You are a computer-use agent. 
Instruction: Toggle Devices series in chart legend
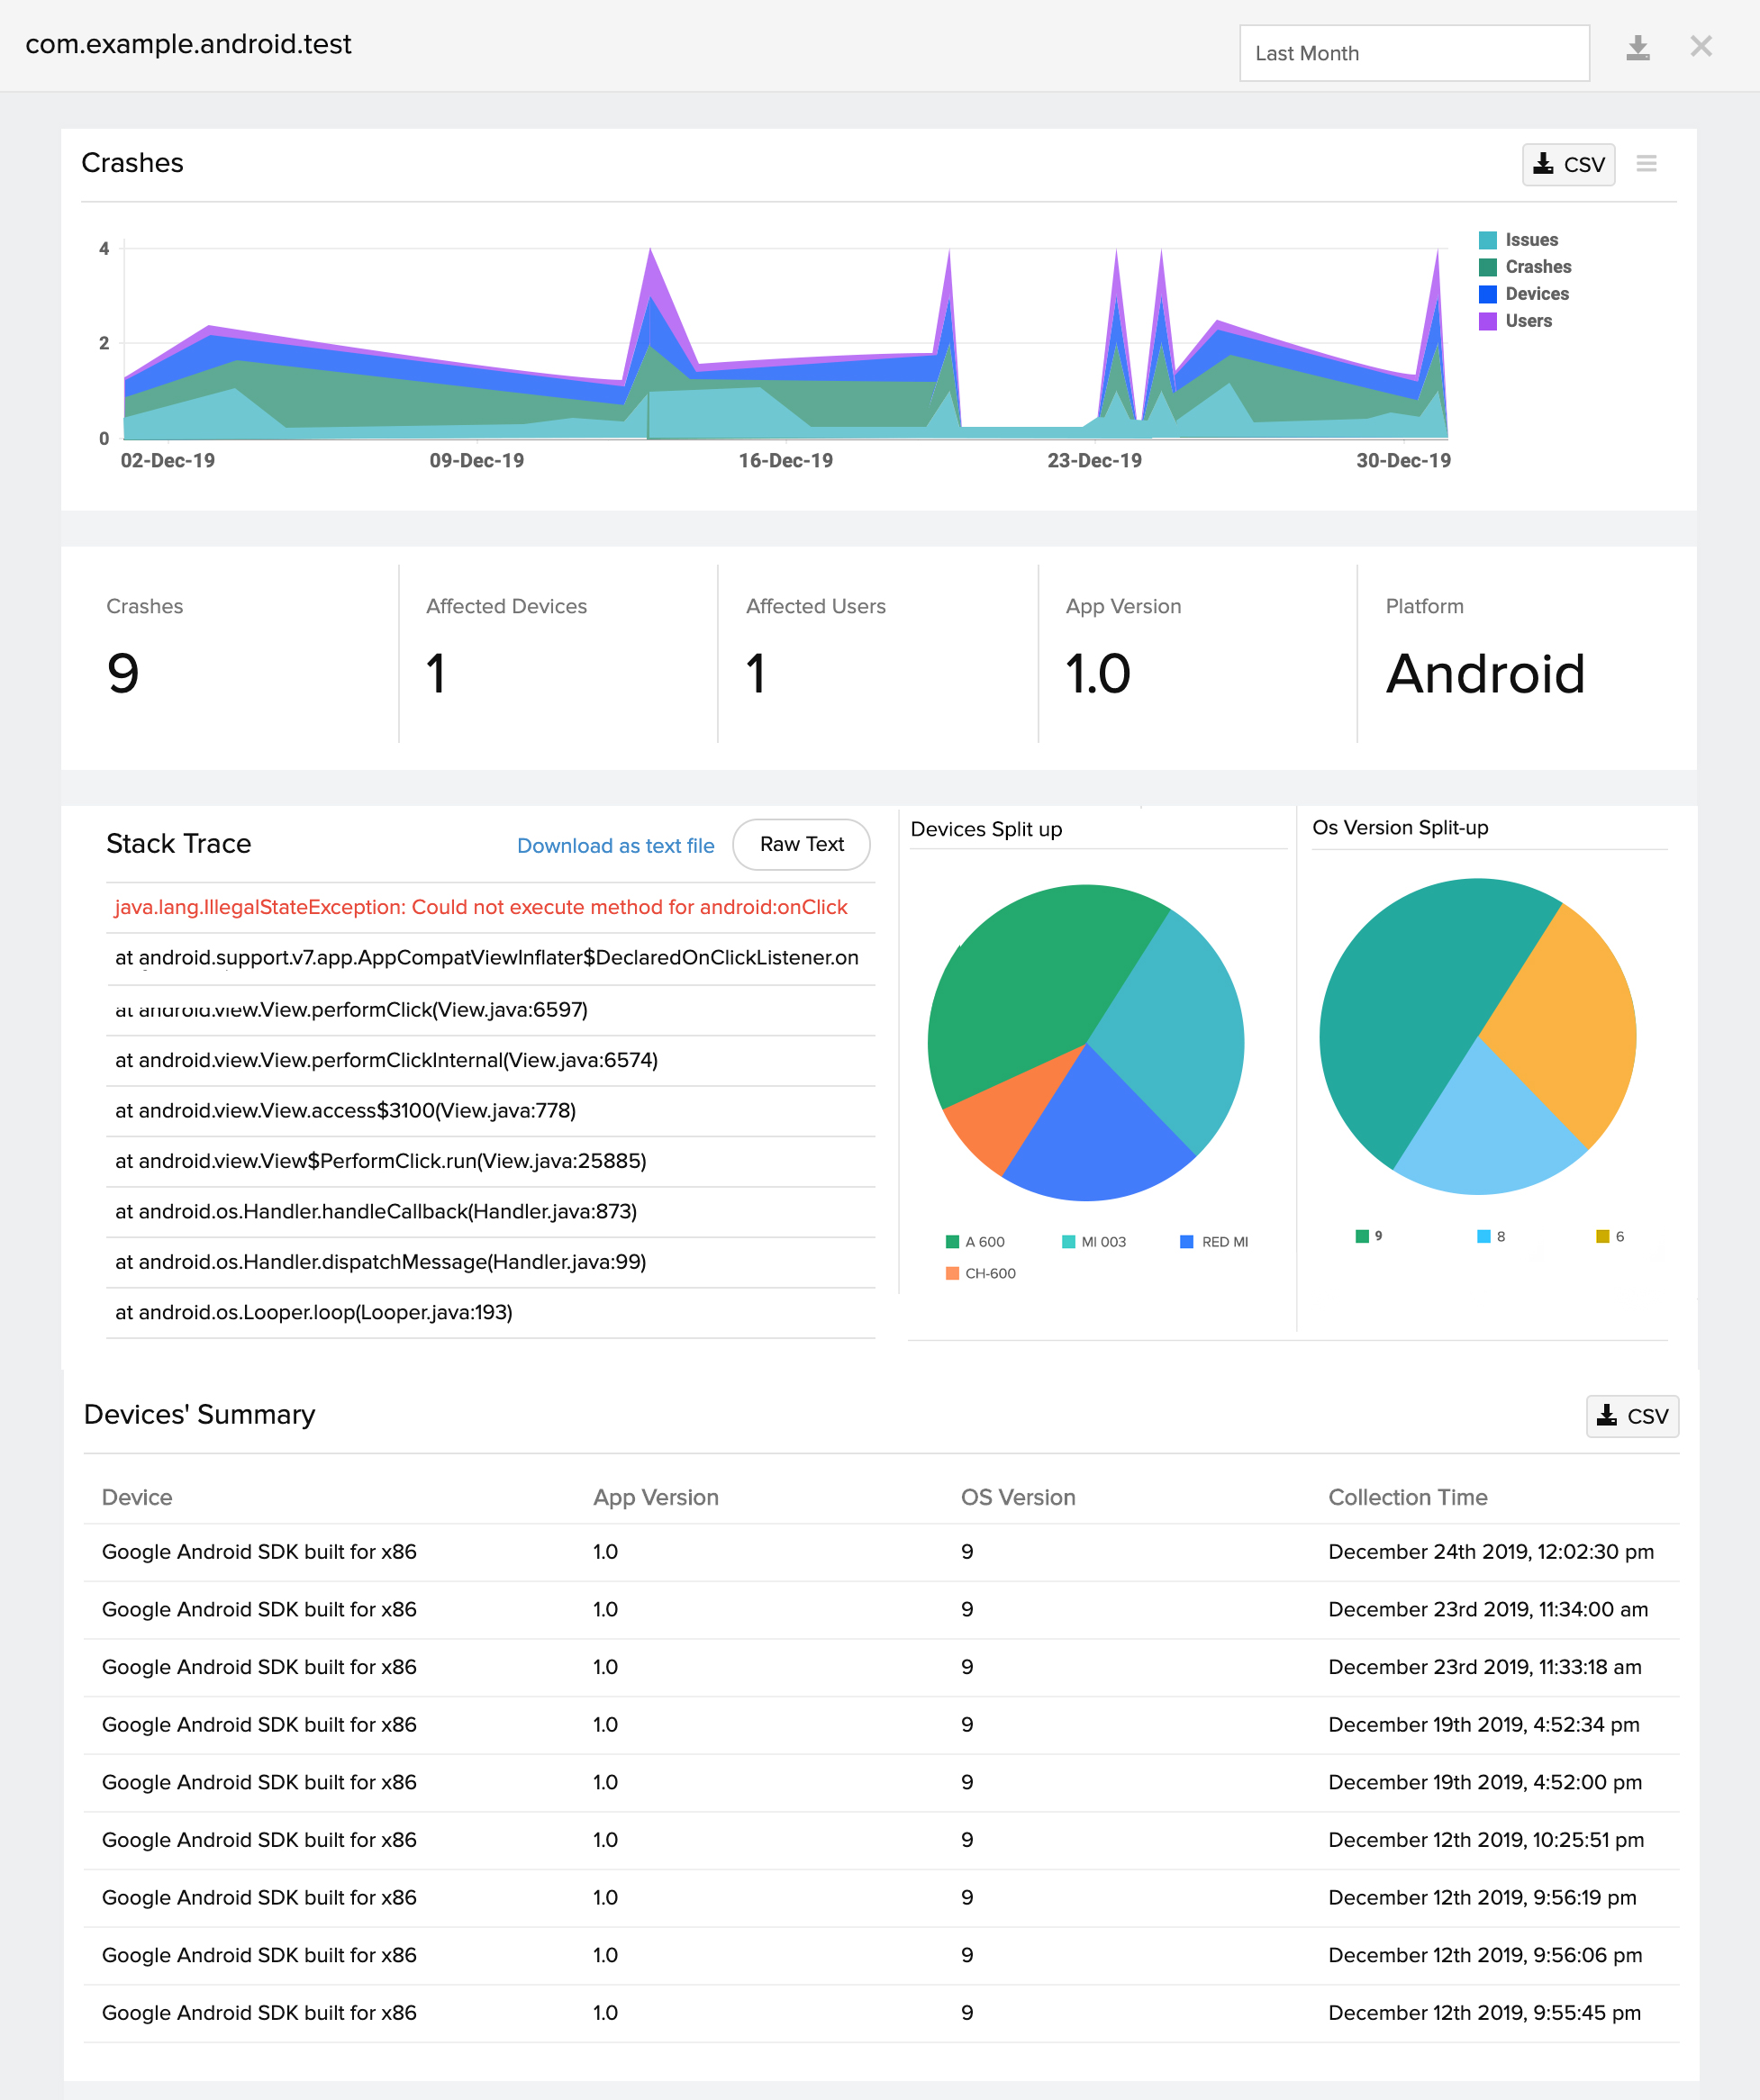pos(1536,294)
